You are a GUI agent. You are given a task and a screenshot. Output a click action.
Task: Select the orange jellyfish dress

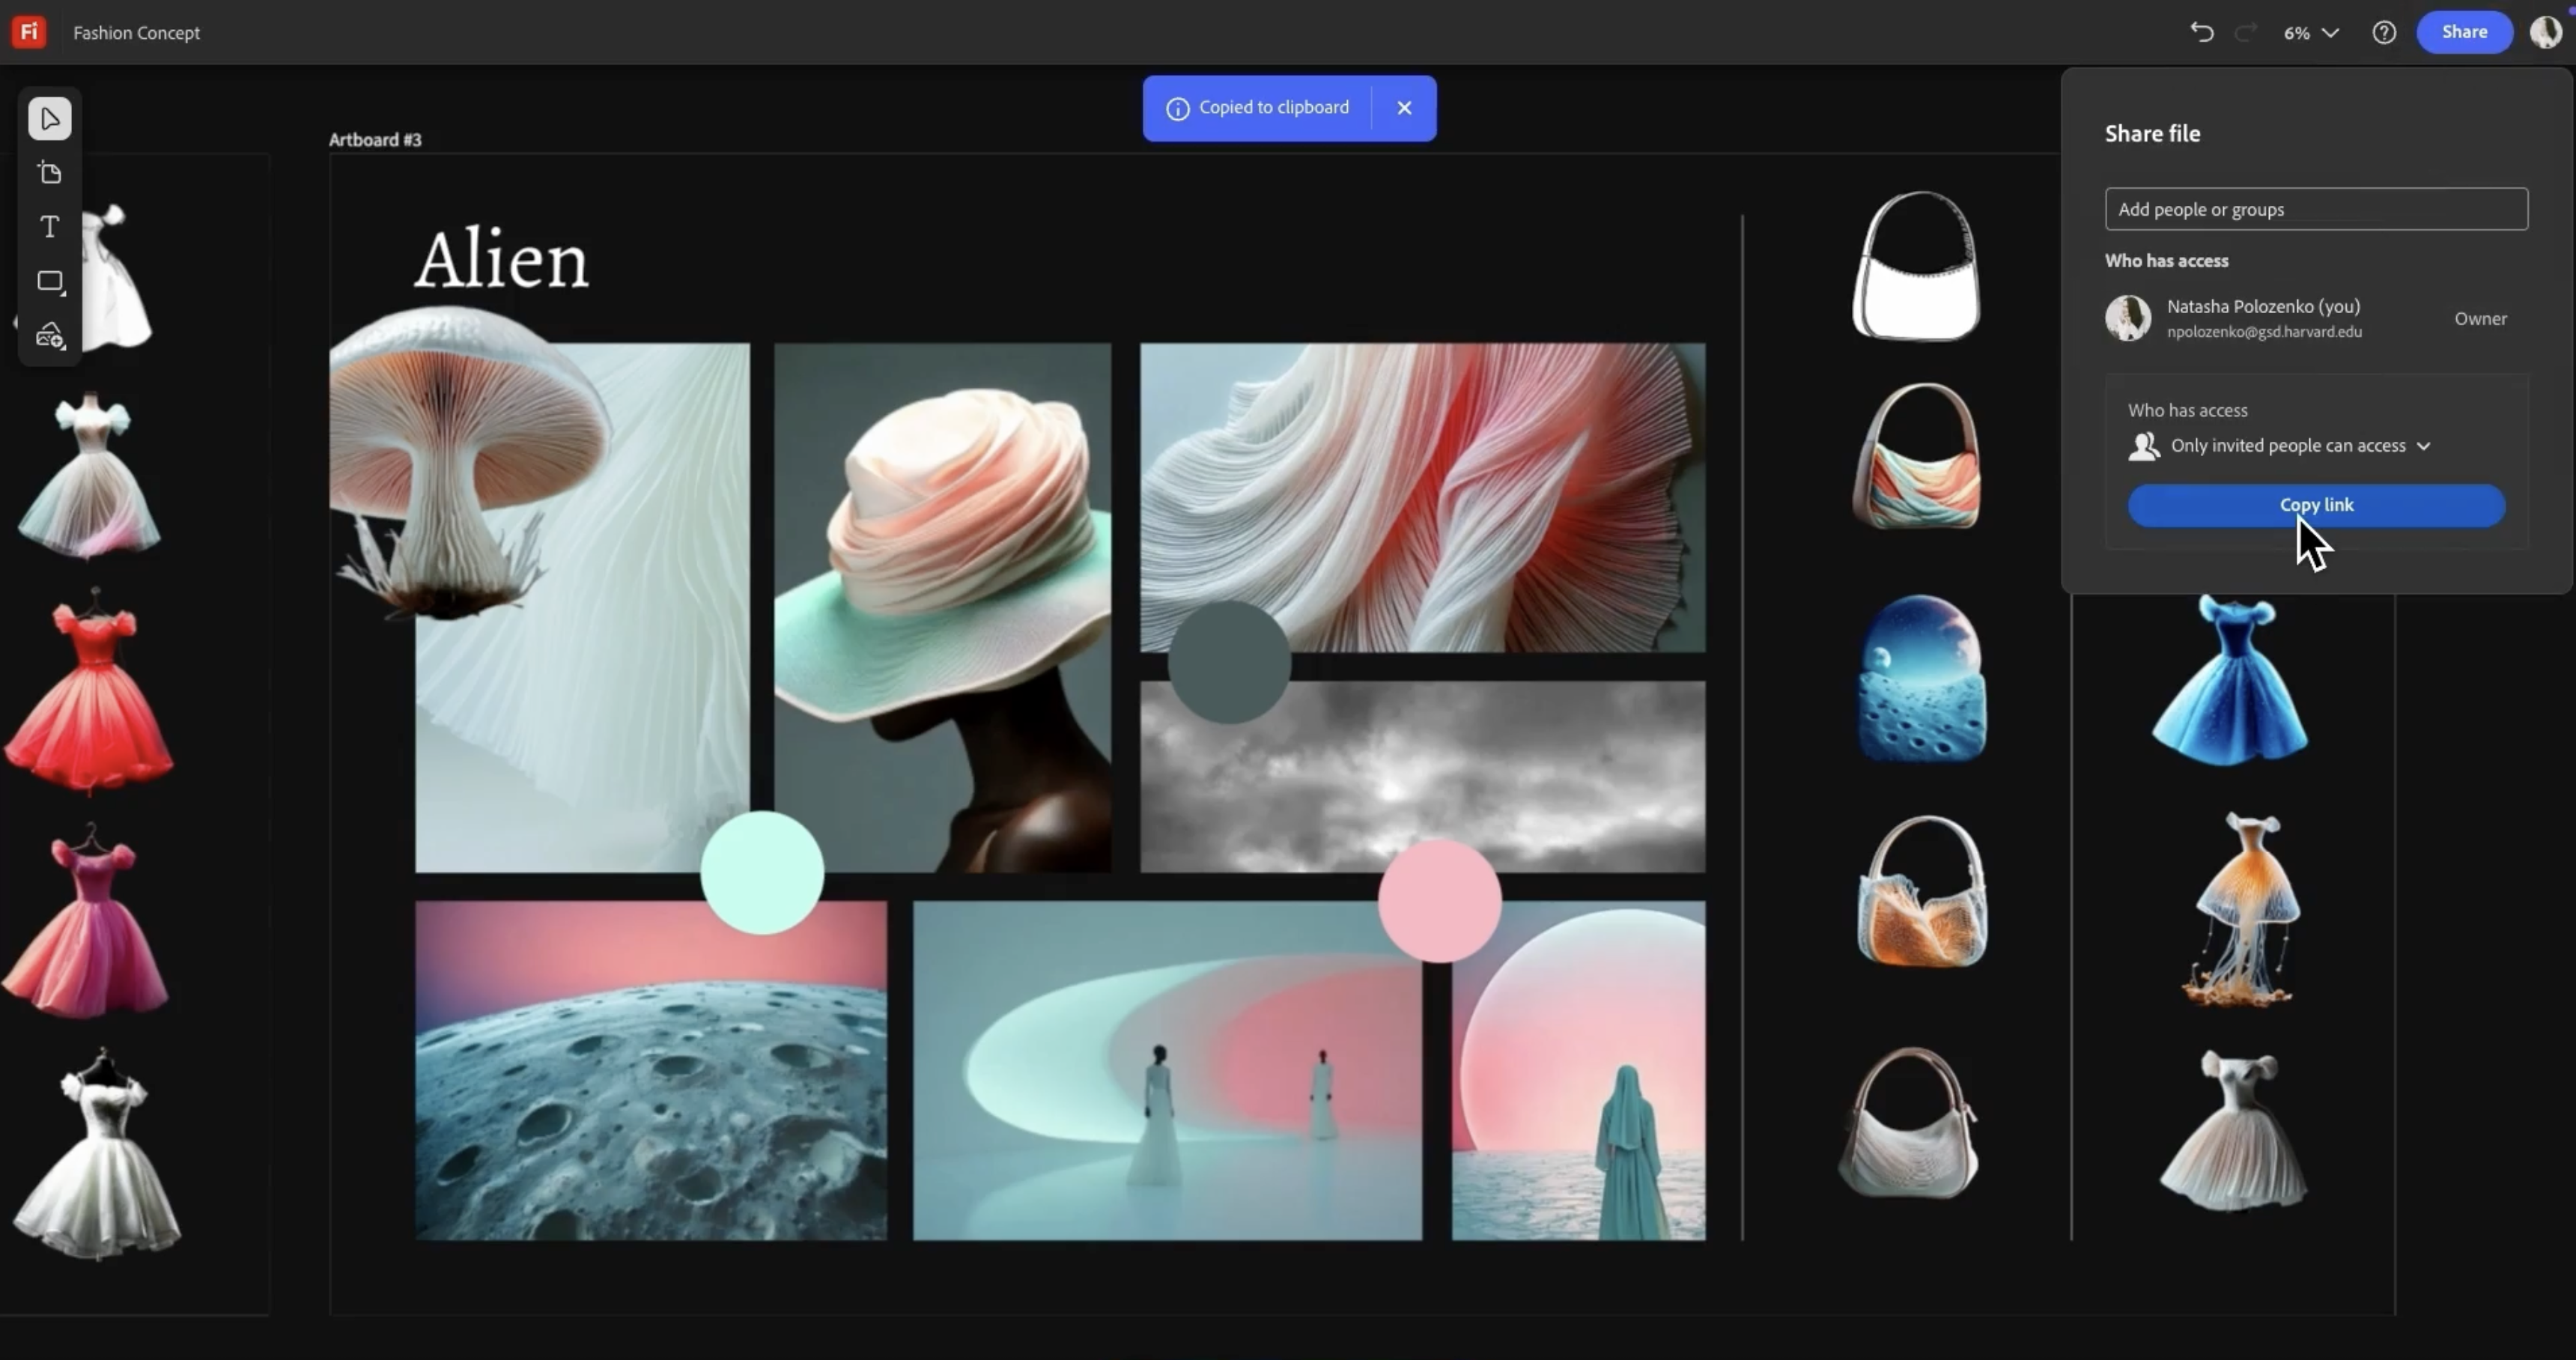(2240, 909)
